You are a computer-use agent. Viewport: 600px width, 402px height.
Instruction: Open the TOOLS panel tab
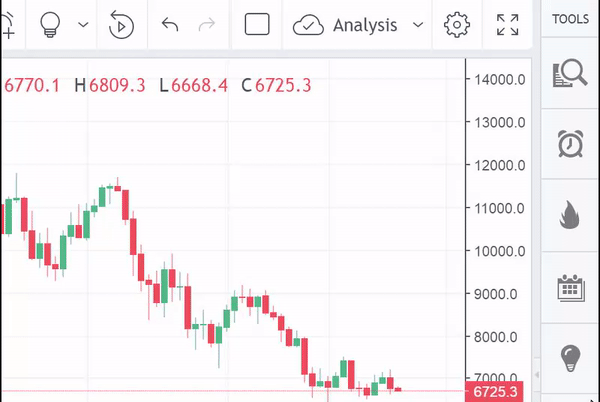(570, 19)
